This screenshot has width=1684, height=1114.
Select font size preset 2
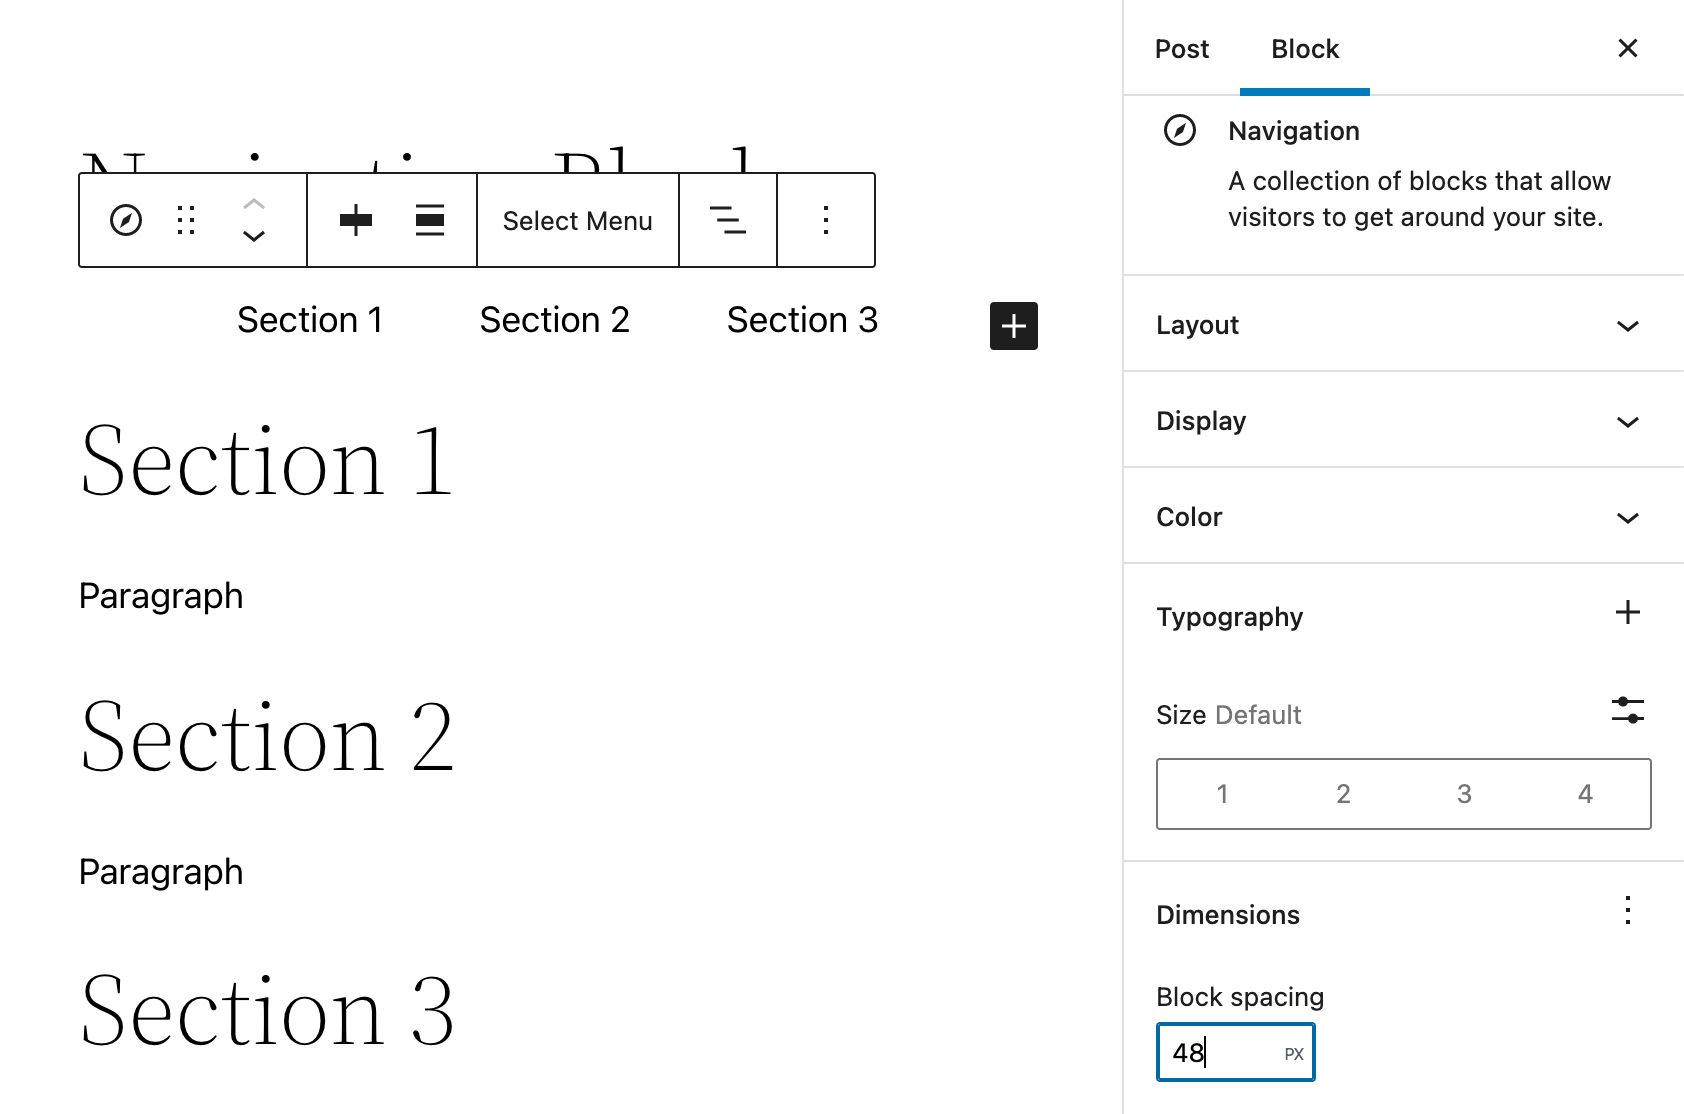(1343, 793)
